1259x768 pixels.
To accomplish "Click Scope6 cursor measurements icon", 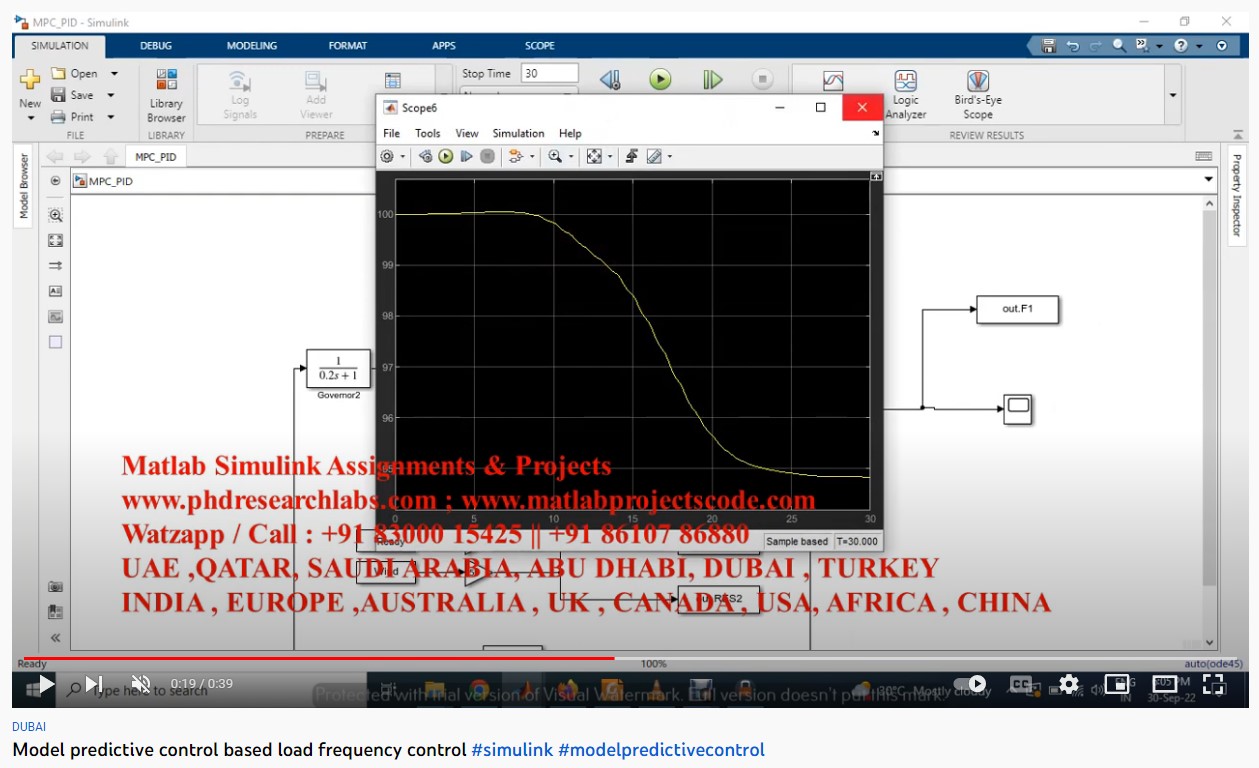I will click(654, 156).
